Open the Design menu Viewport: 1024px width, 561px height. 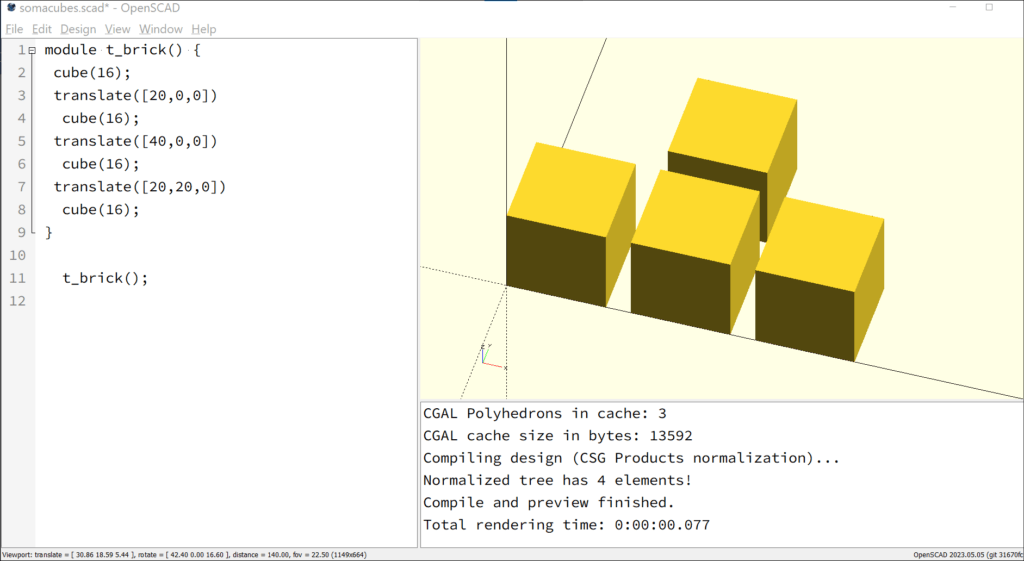(x=78, y=29)
